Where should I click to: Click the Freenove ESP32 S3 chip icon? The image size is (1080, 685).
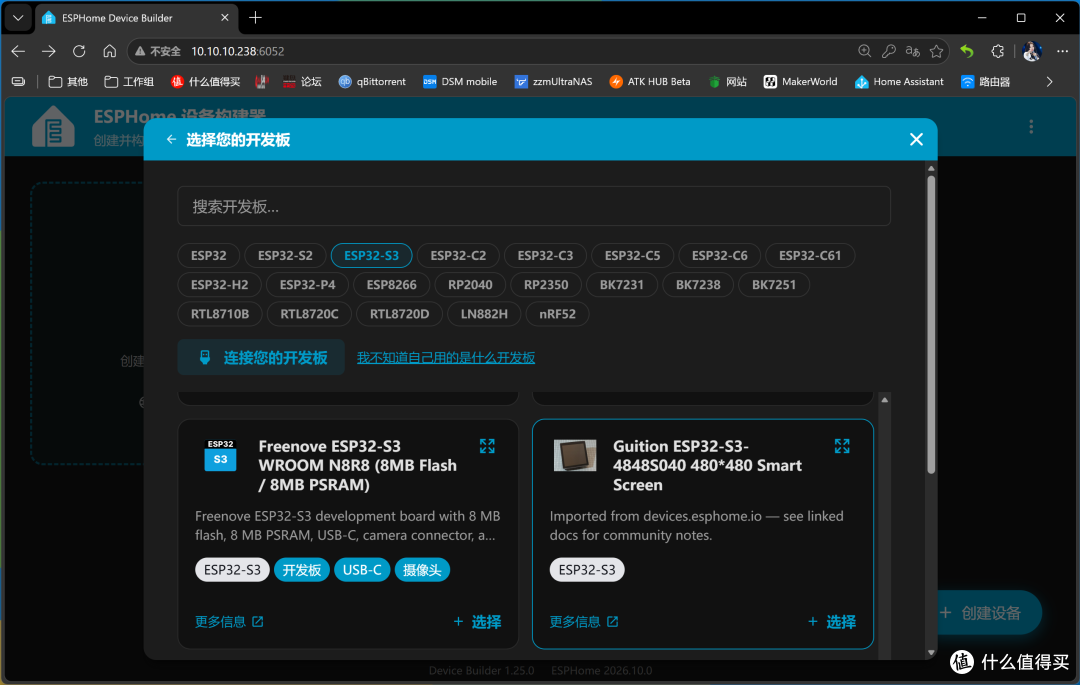[220, 455]
